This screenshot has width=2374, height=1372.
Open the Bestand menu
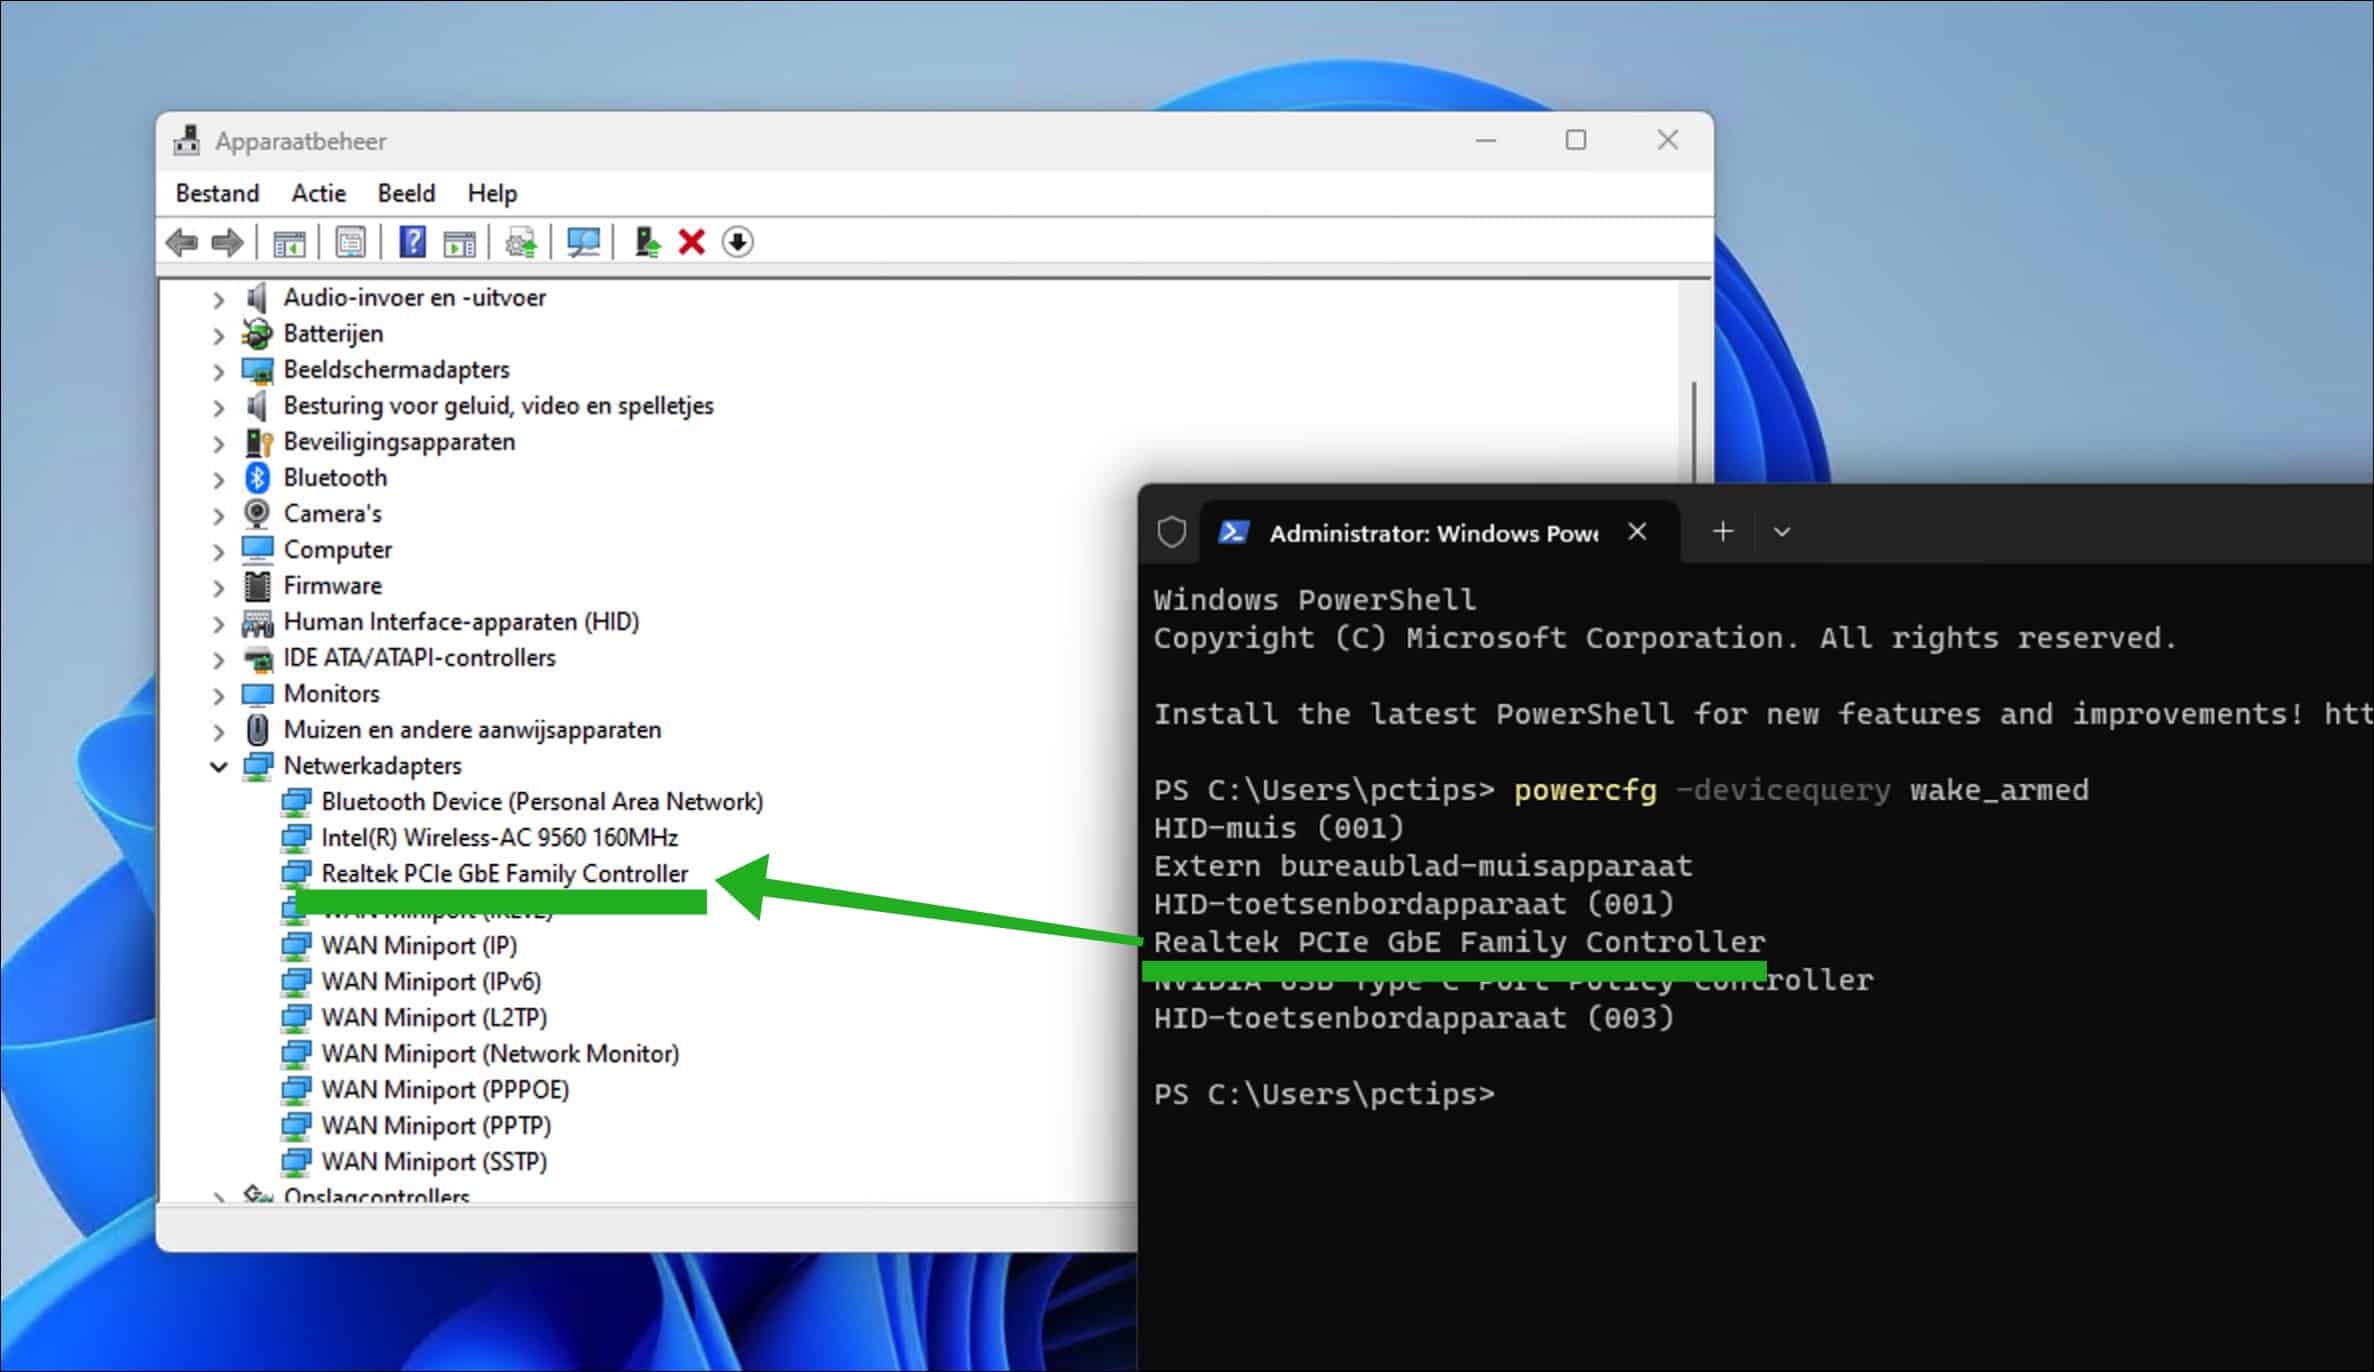pyautogui.click(x=217, y=193)
